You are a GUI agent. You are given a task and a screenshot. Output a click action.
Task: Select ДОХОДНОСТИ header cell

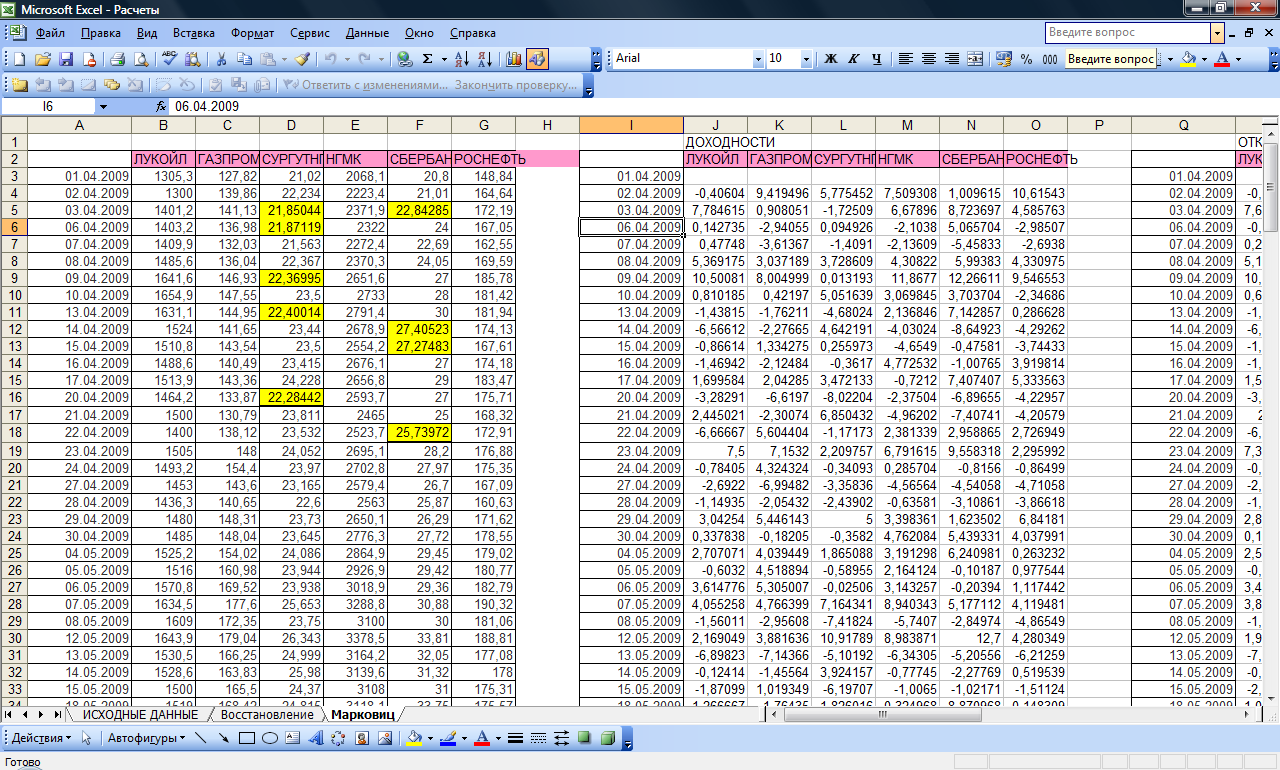[x=716, y=142]
